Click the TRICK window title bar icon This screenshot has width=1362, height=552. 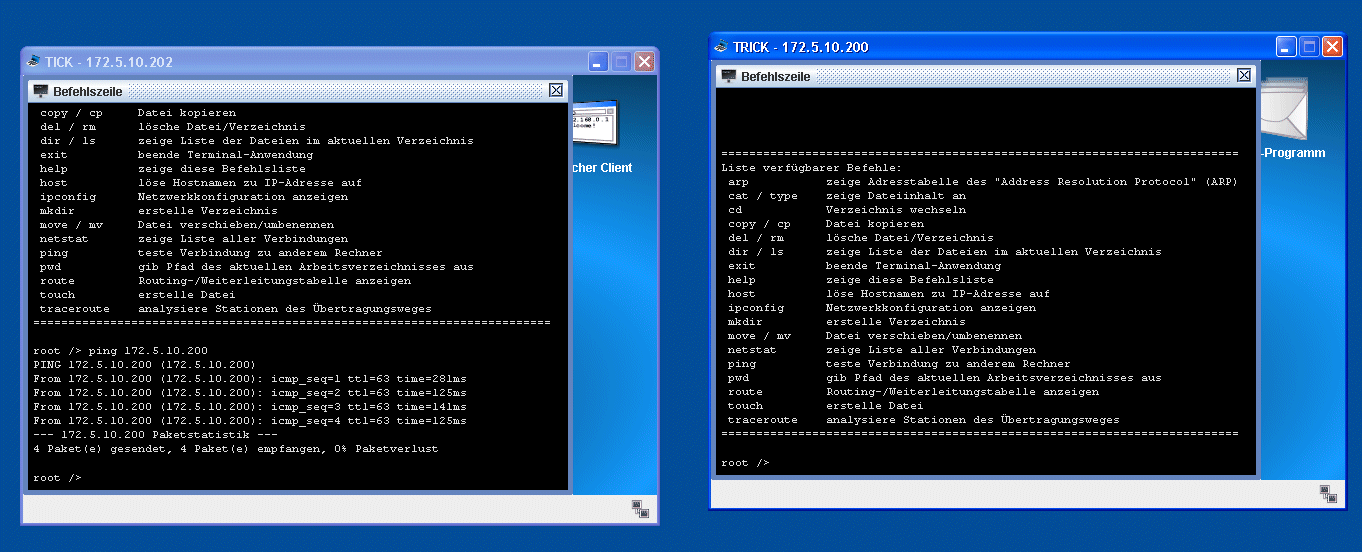pyautogui.click(x=720, y=47)
